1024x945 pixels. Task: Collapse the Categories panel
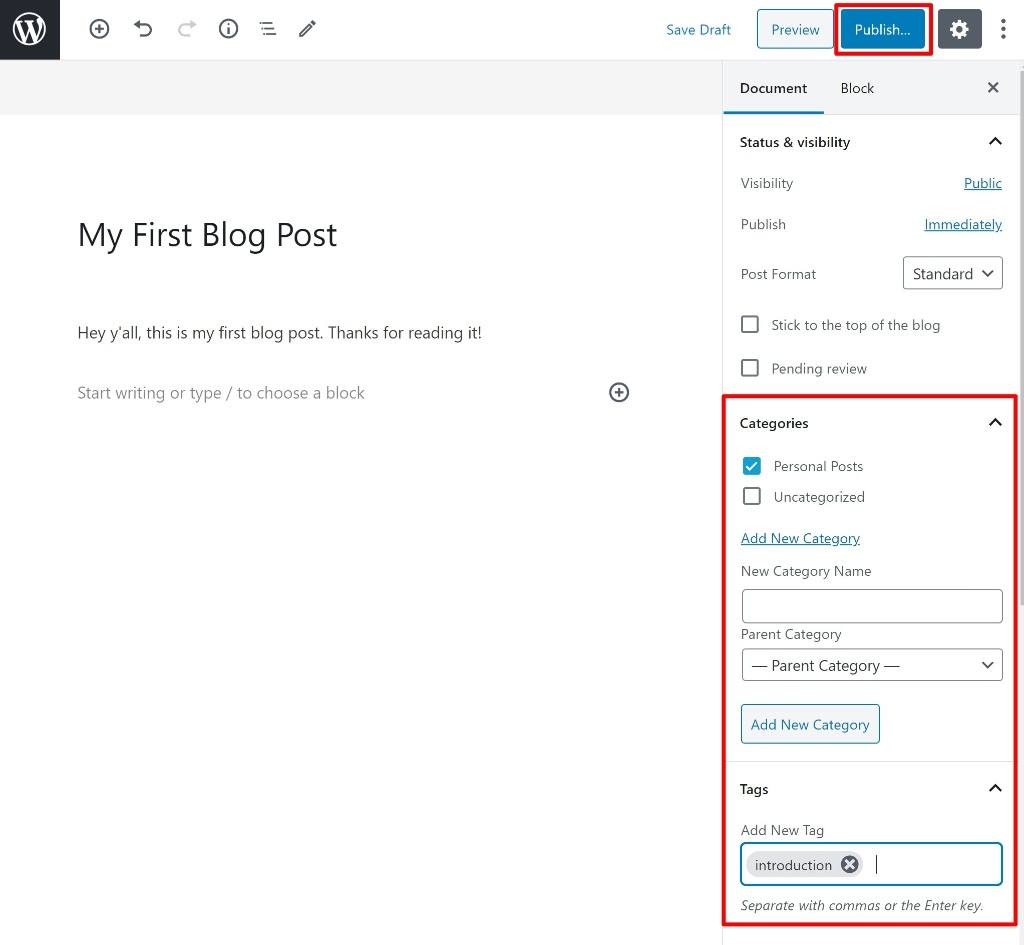(995, 423)
